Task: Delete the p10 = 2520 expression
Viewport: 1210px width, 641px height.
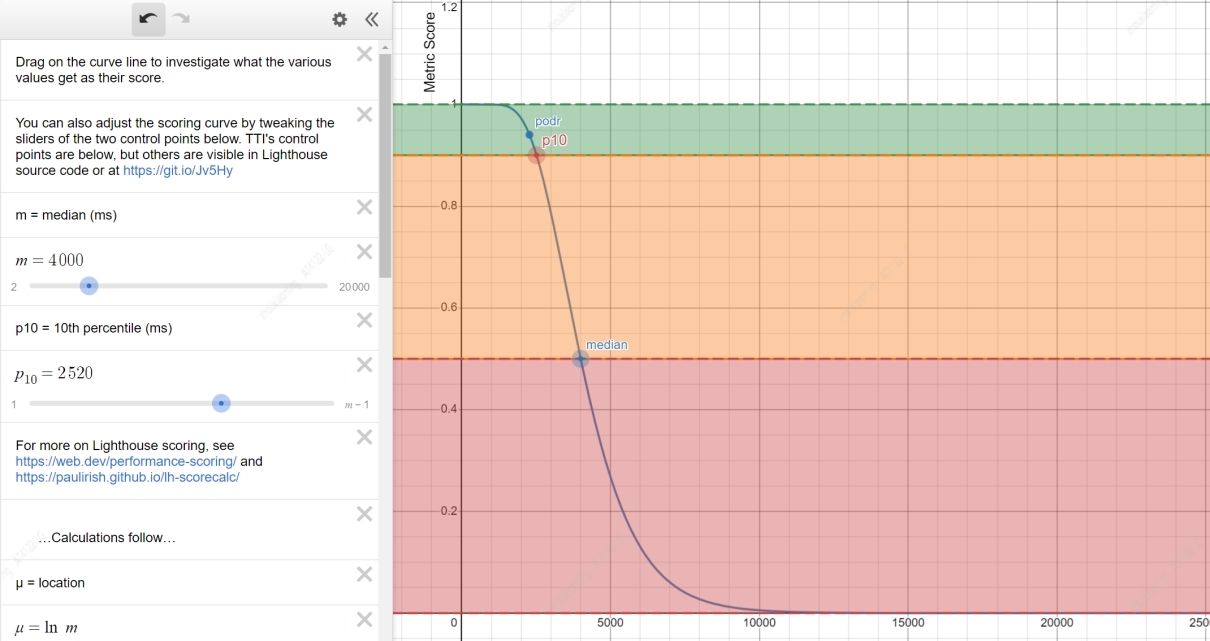Action: click(364, 365)
